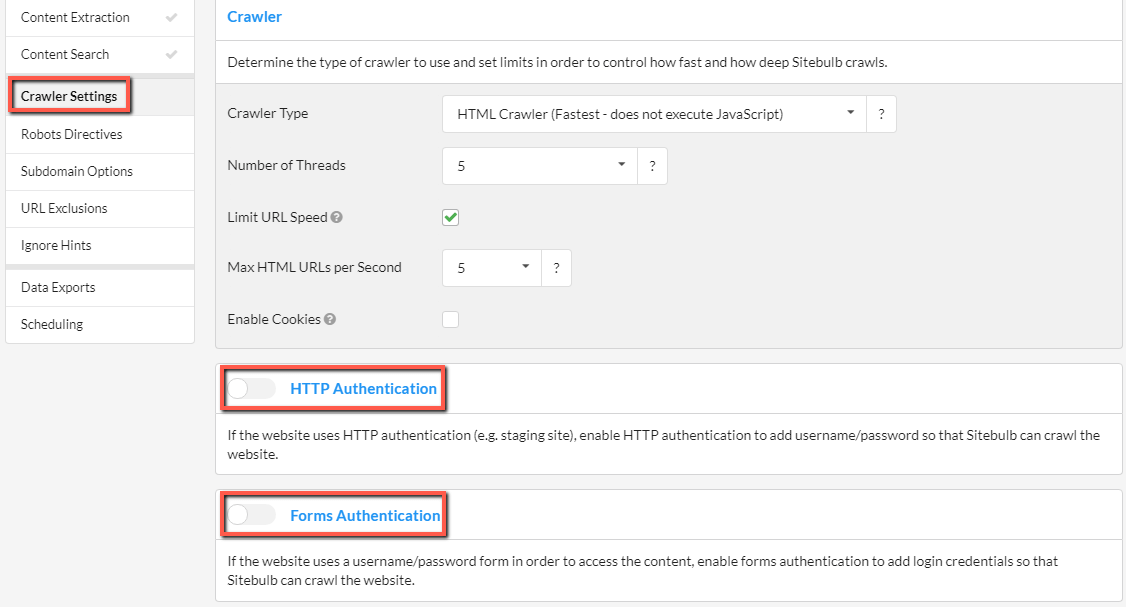Click the question mark beside Number of Threads
The width and height of the screenshot is (1126, 607).
(652, 166)
